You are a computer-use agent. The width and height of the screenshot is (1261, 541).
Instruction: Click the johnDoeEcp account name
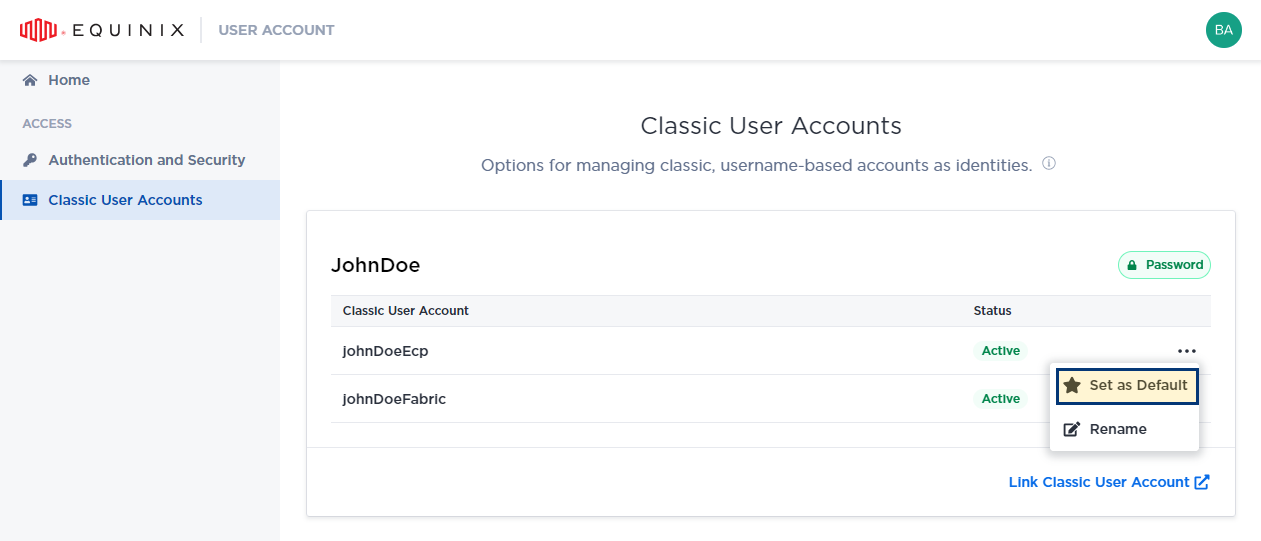coord(385,351)
